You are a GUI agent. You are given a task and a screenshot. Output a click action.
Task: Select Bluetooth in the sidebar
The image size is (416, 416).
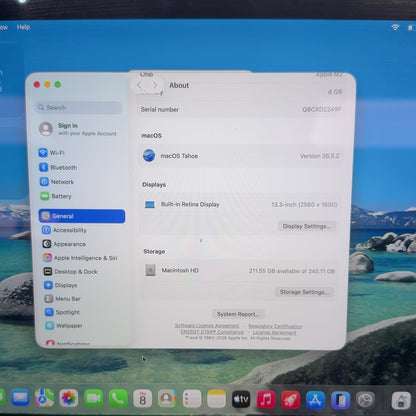click(58, 167)
